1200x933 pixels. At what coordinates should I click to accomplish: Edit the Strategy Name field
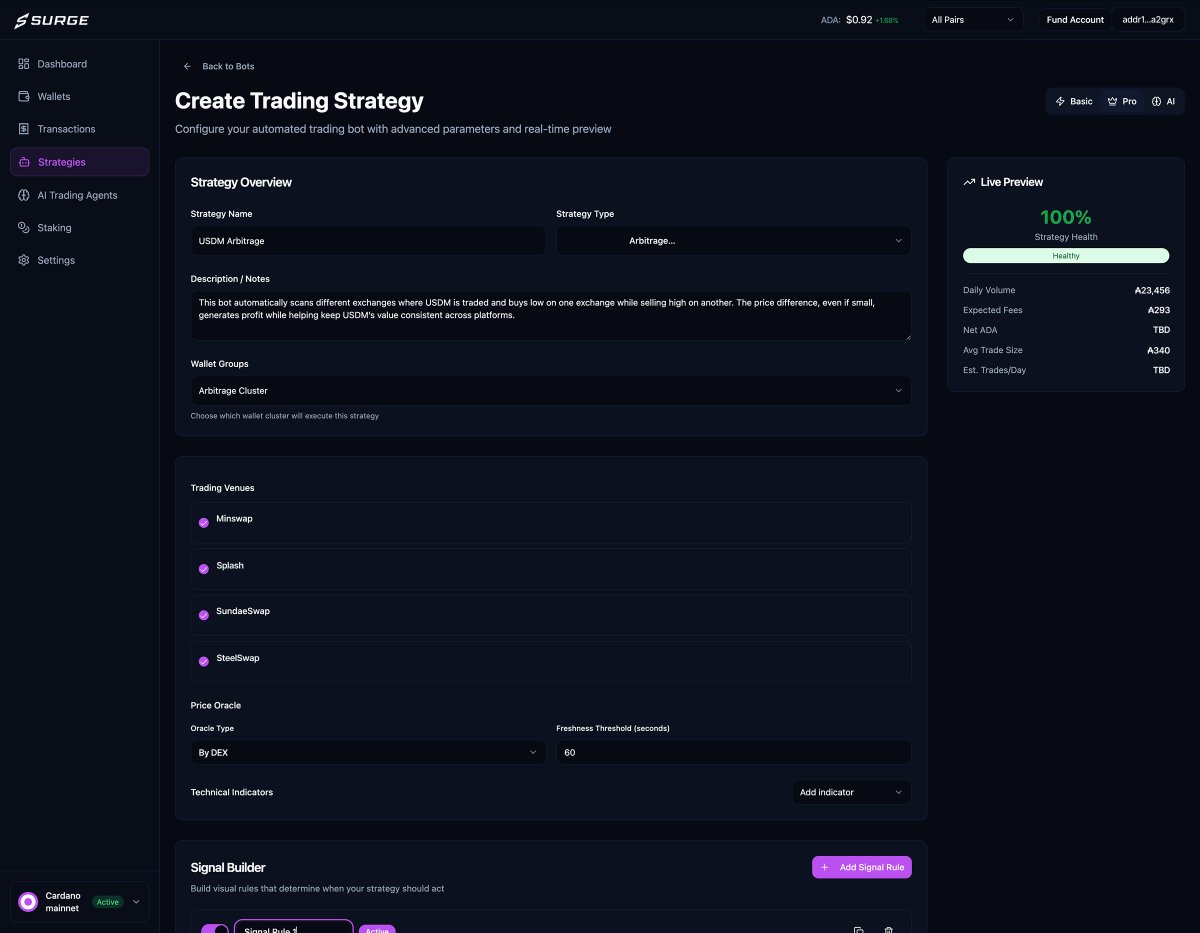(368, 241)
